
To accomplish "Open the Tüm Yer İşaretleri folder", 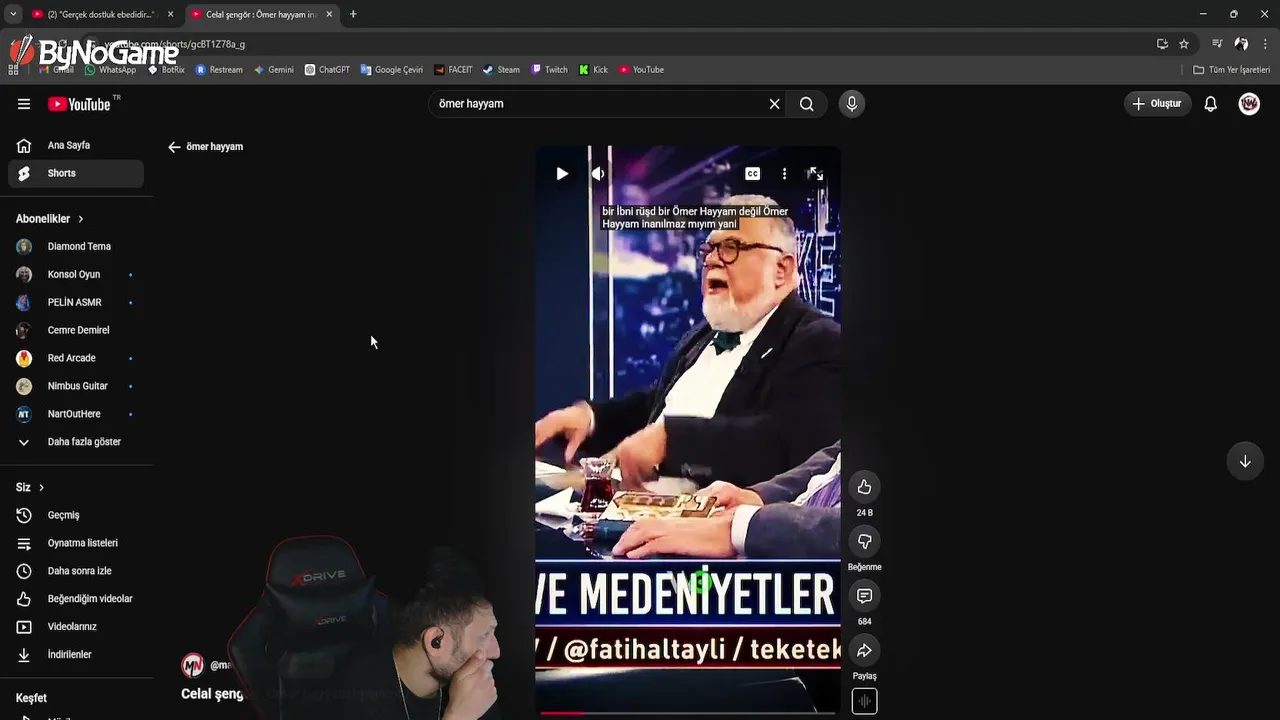I will pos(1232,70).
